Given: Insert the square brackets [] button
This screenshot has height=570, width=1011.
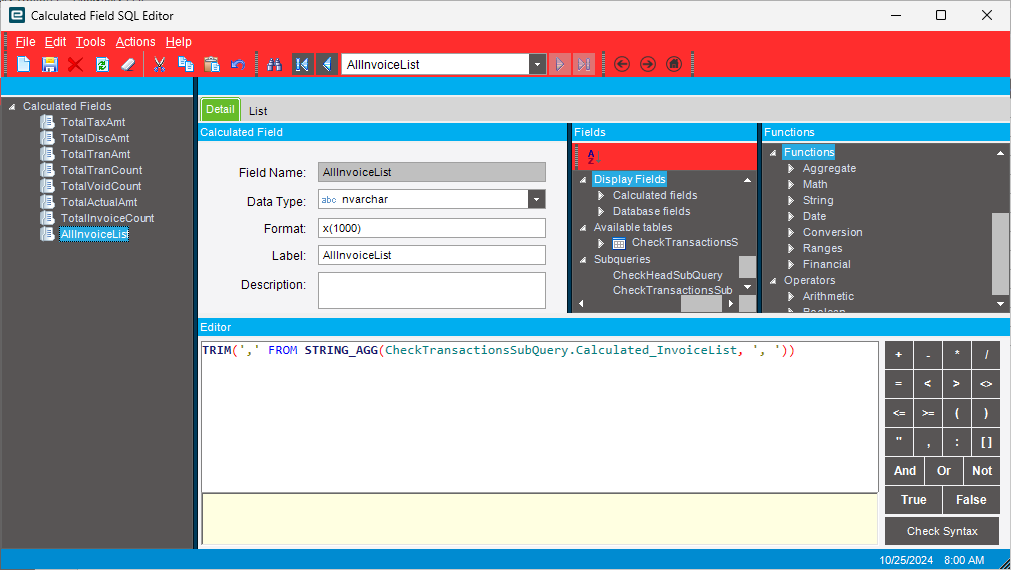Looking at the screenshot, I should point(986,442).
